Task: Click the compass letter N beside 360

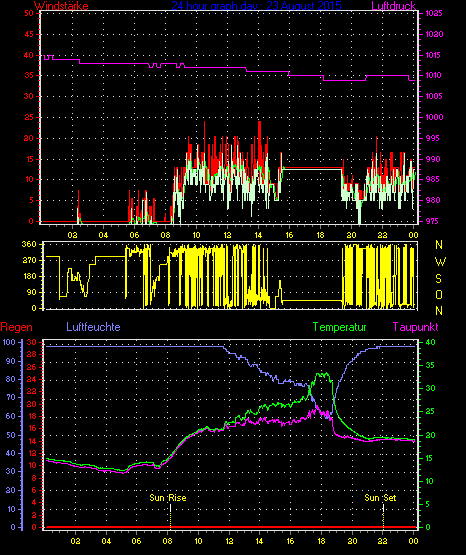Action: point(439,245)
